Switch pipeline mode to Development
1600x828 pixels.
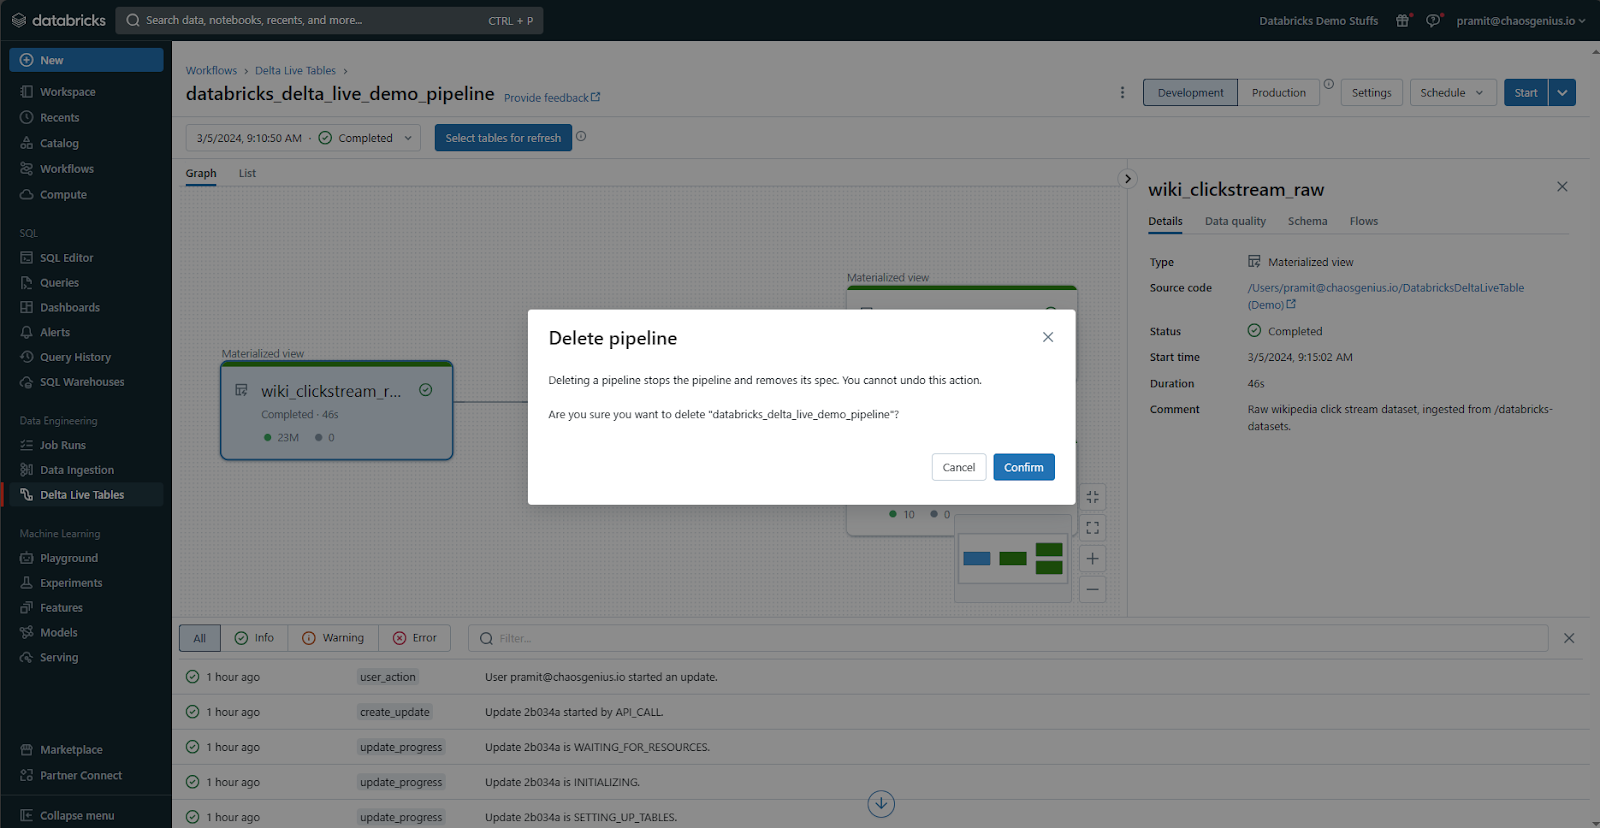coord(1190,92)
